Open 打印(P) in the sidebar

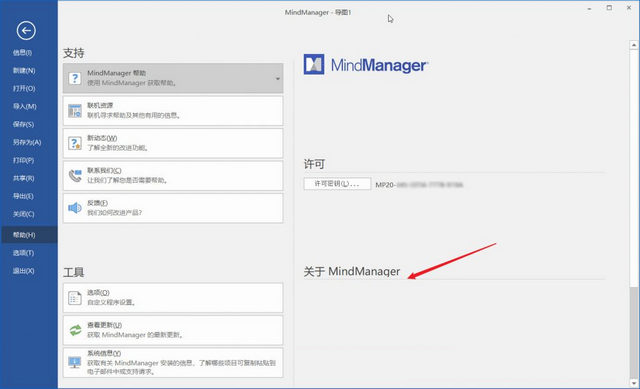coord(23,160)
